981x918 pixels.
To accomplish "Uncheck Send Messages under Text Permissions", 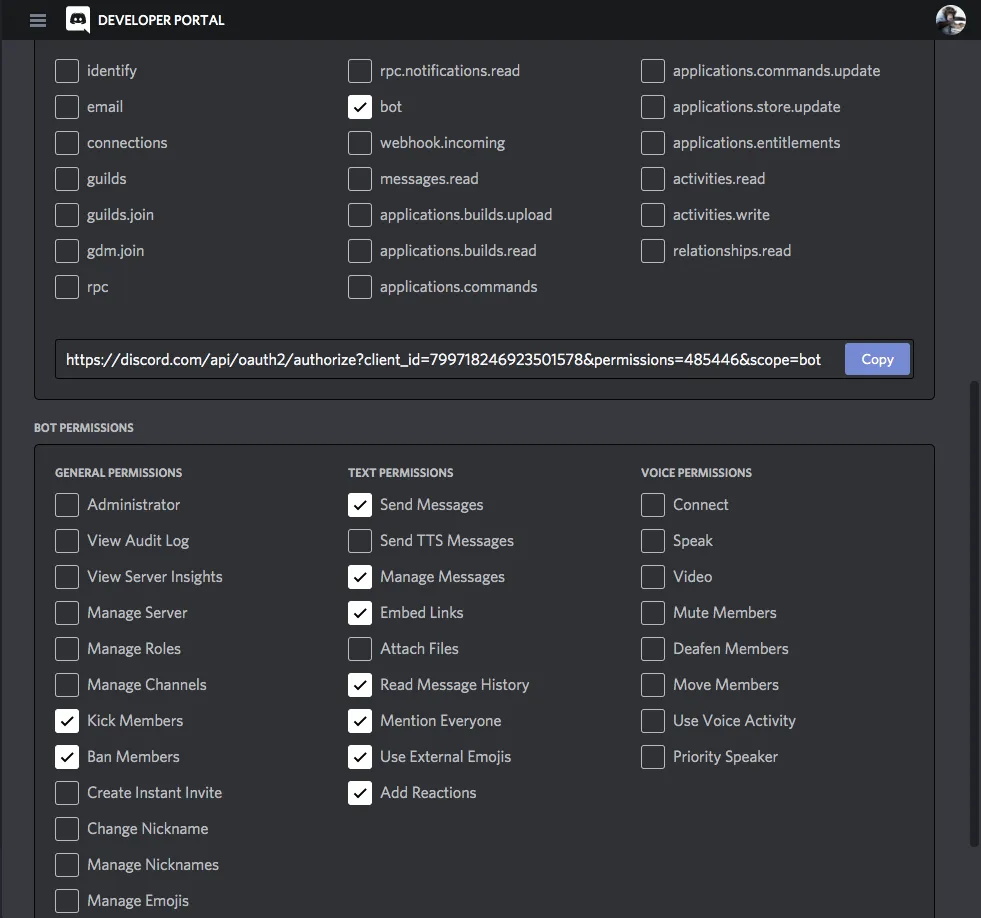I will [x=359, y=504].
